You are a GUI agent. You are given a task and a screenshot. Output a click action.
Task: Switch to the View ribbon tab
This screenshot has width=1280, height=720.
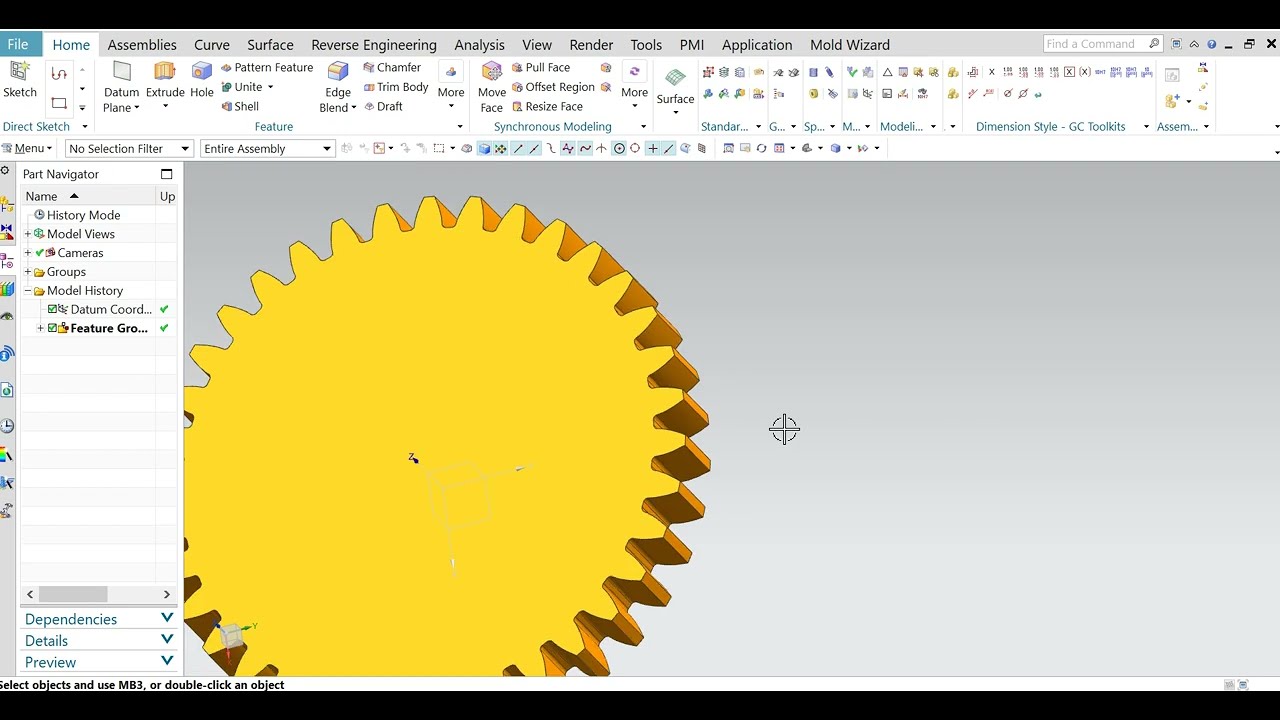[537, 45]
